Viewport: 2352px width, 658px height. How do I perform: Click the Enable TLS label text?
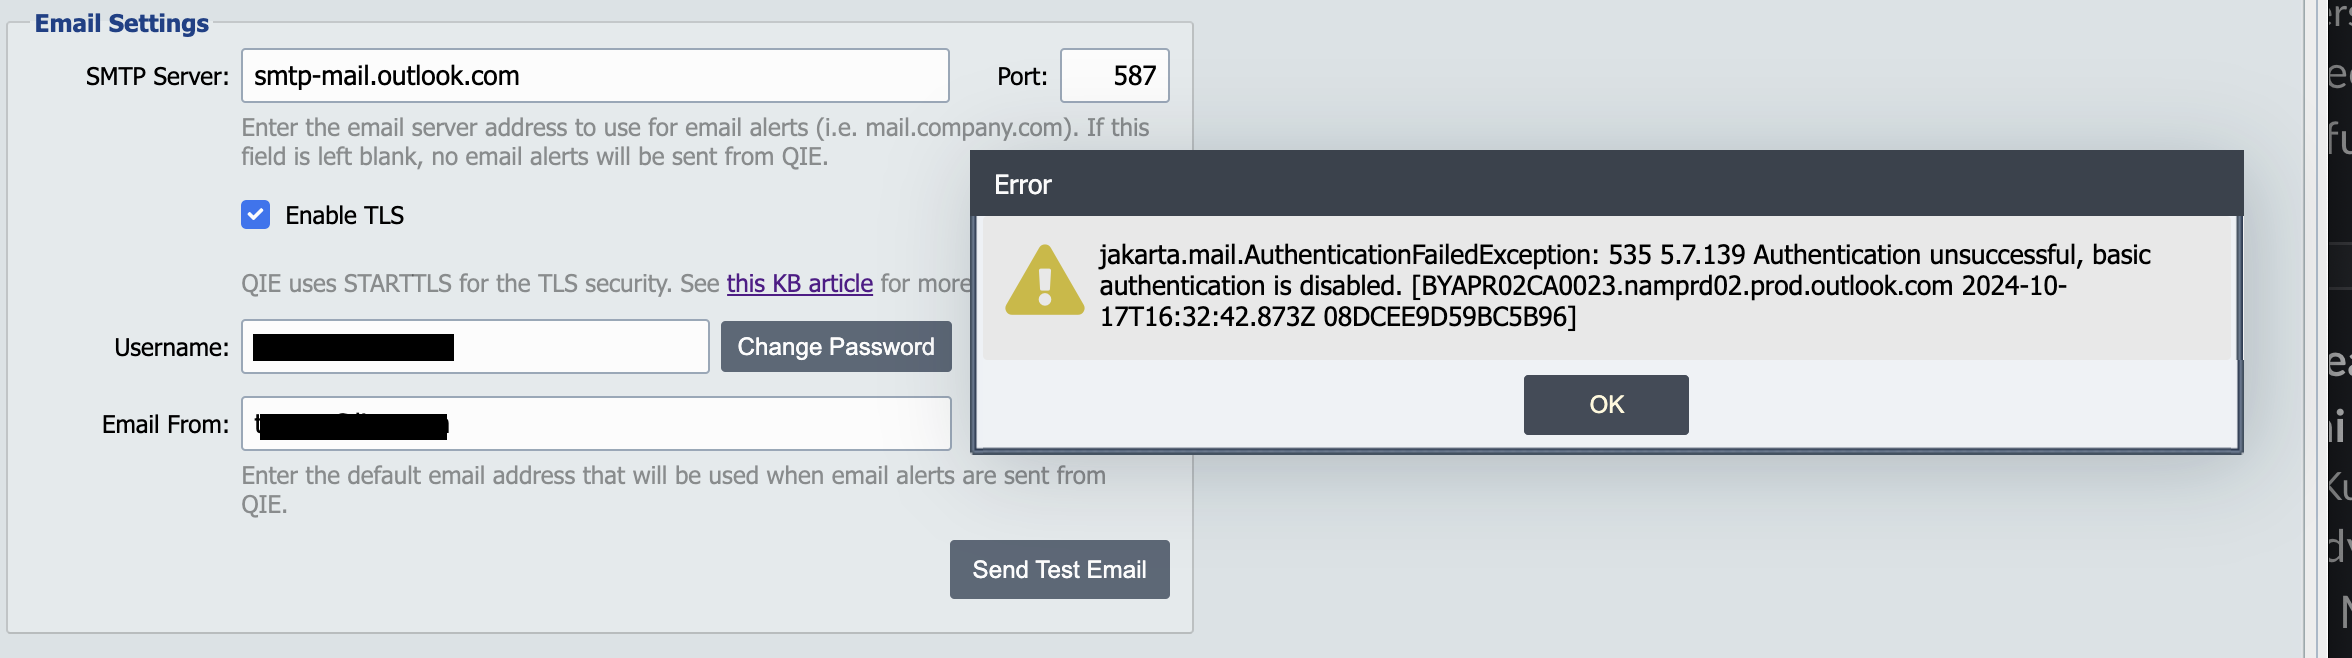[344, 216]
